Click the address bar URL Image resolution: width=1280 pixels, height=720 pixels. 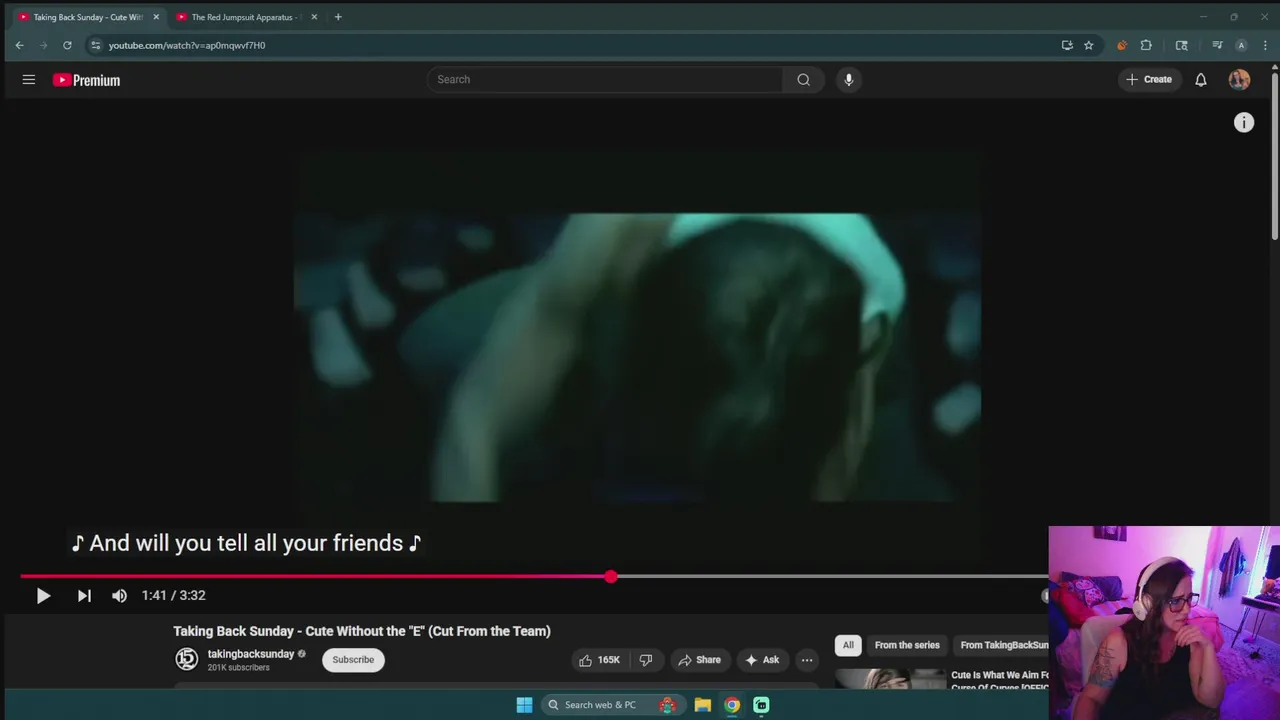pyautogui.click(x=187, y=45)
